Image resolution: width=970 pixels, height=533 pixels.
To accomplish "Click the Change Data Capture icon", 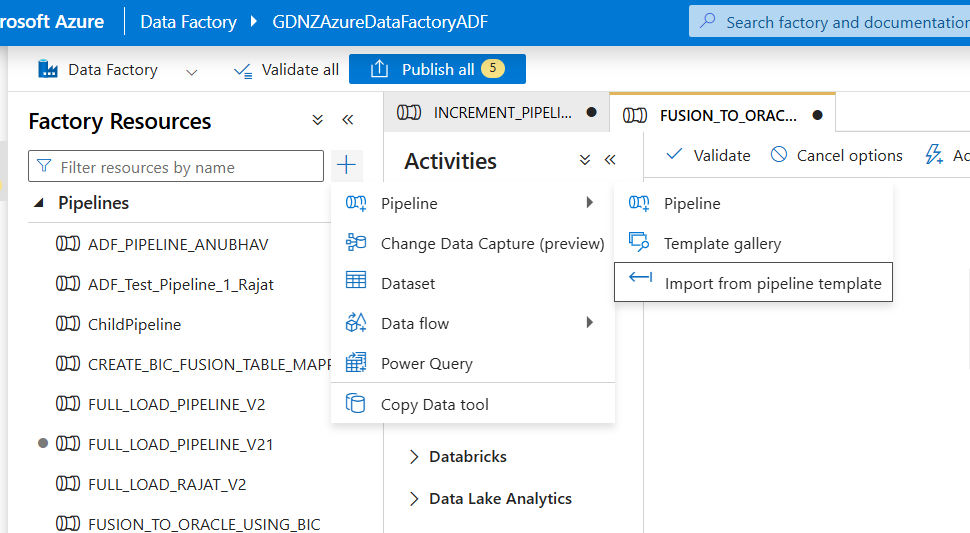I will tap(356, 242).
